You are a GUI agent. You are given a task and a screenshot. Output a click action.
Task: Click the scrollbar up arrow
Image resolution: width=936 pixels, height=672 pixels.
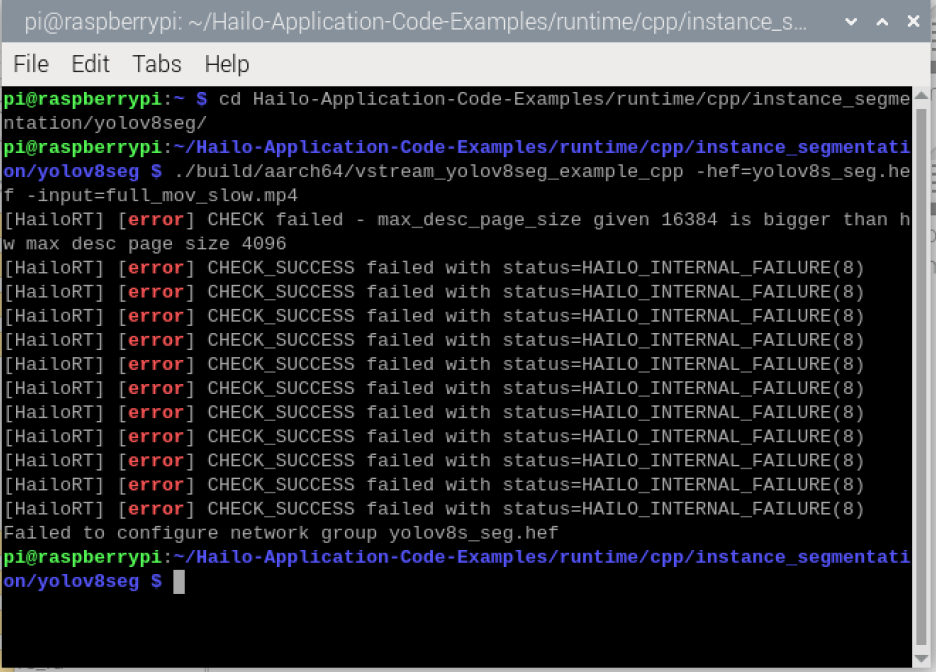click(923, 94)
